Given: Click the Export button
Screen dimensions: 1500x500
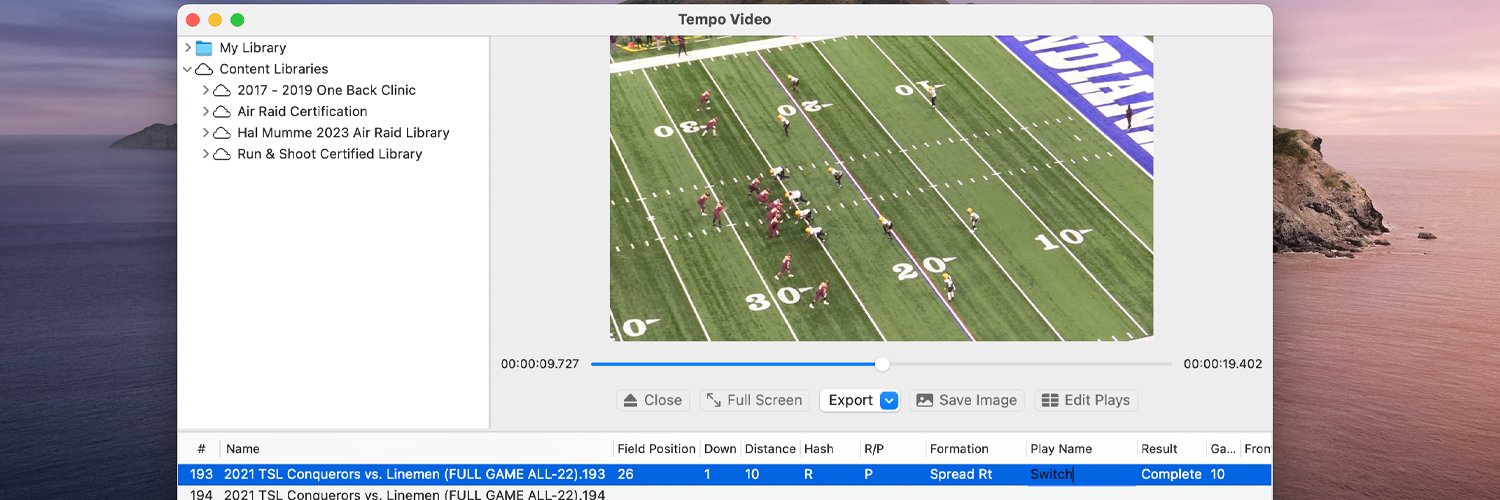Looking at the screenshot, I should click(851, 400).
